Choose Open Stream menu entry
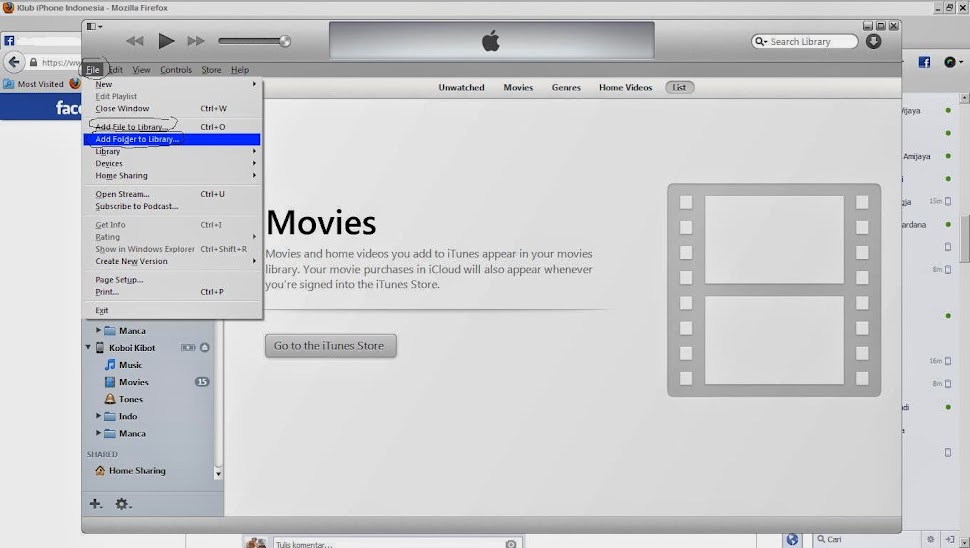 tap(172, 194)
